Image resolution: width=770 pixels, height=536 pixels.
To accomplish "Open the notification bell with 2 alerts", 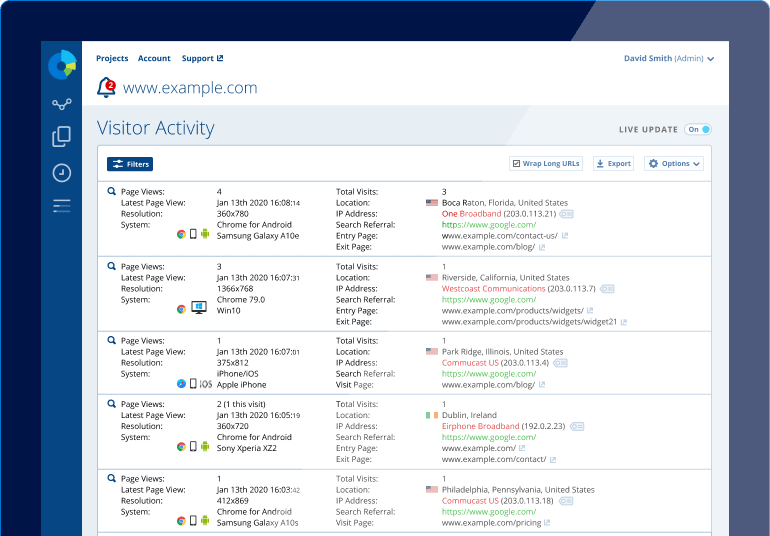I will tap(106, 87).
